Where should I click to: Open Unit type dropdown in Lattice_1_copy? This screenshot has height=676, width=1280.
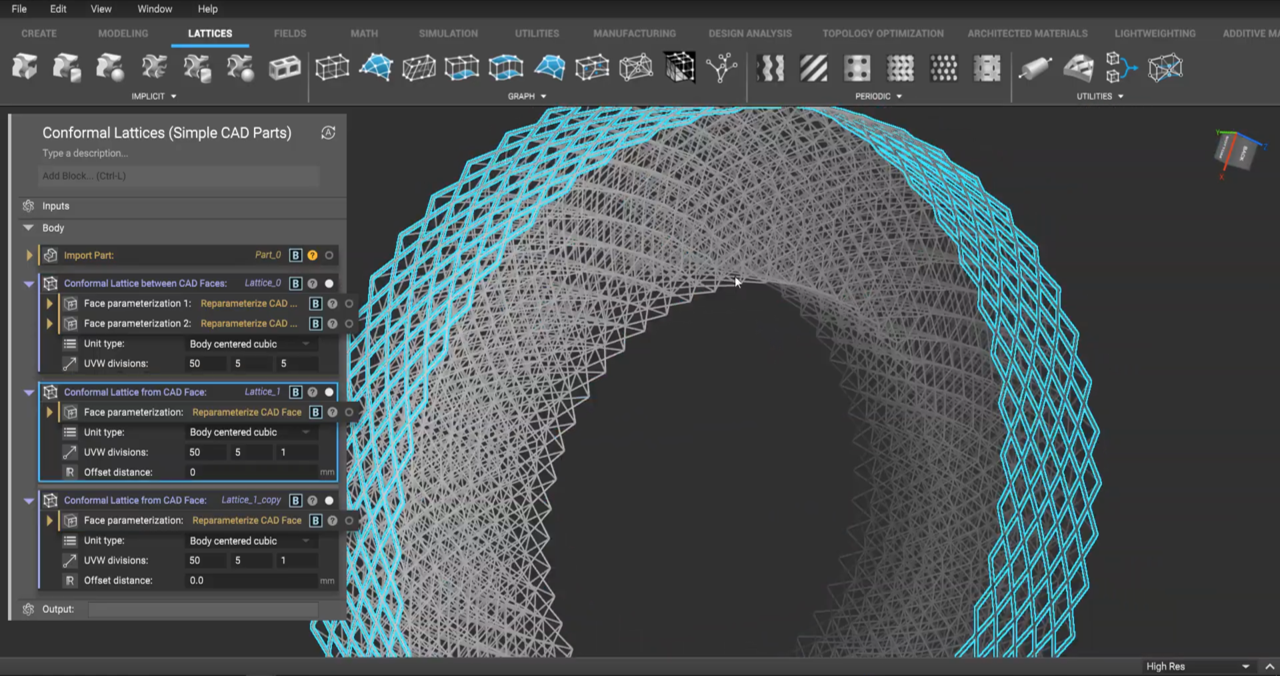coord(250,541)
